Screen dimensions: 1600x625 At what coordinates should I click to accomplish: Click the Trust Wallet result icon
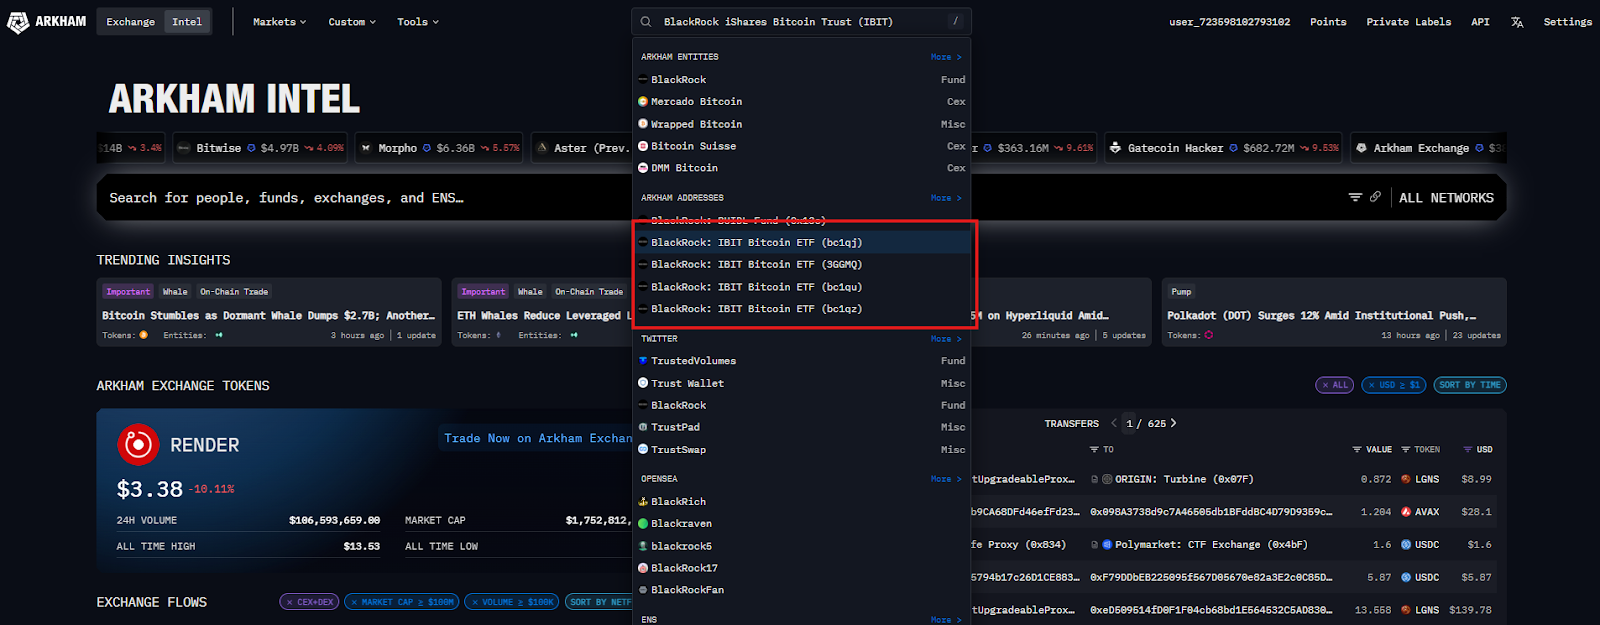coord(643,383)
